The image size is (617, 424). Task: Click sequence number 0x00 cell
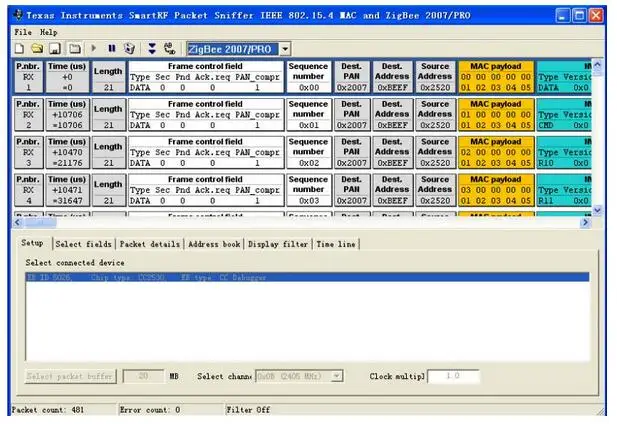click(x=309, y=77)
